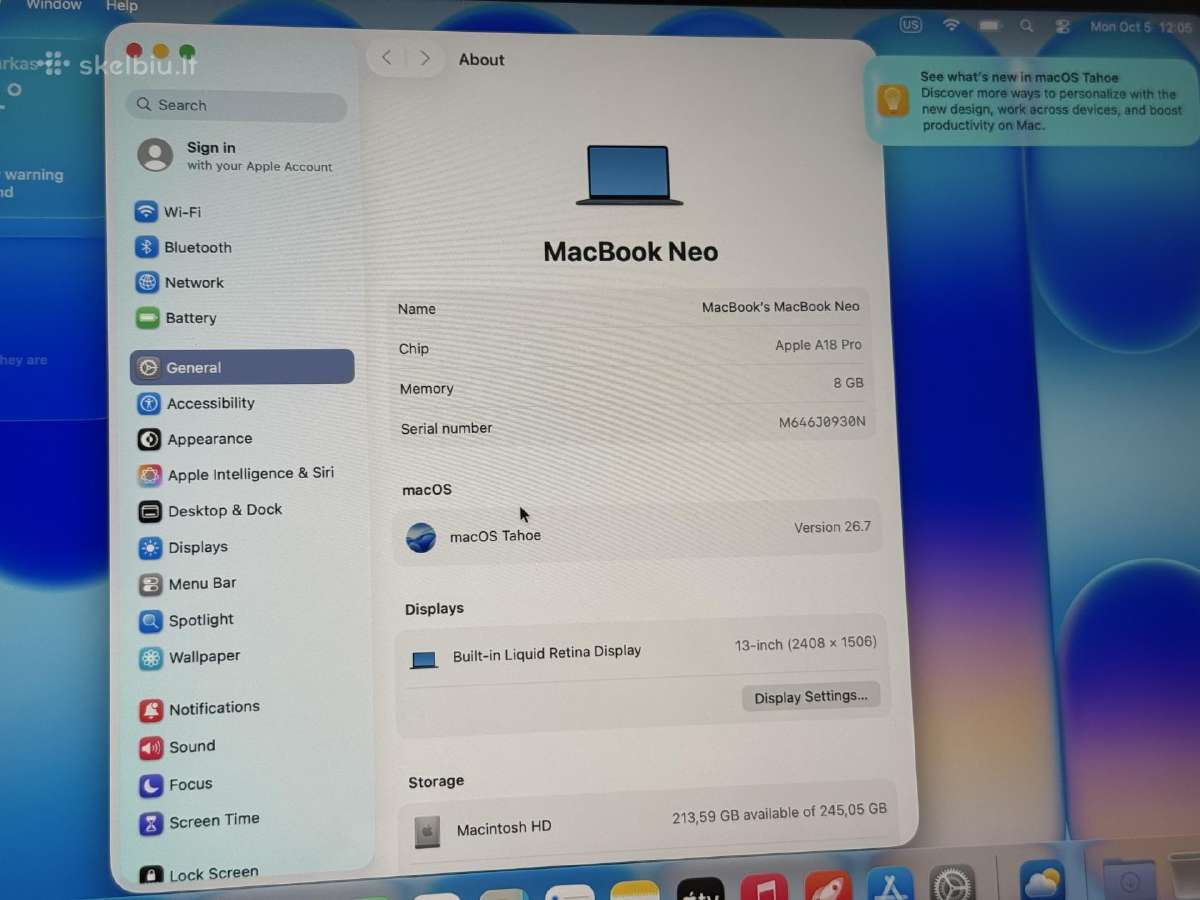Open the Help menu
1200x900 pixels.
click(122, 6)
